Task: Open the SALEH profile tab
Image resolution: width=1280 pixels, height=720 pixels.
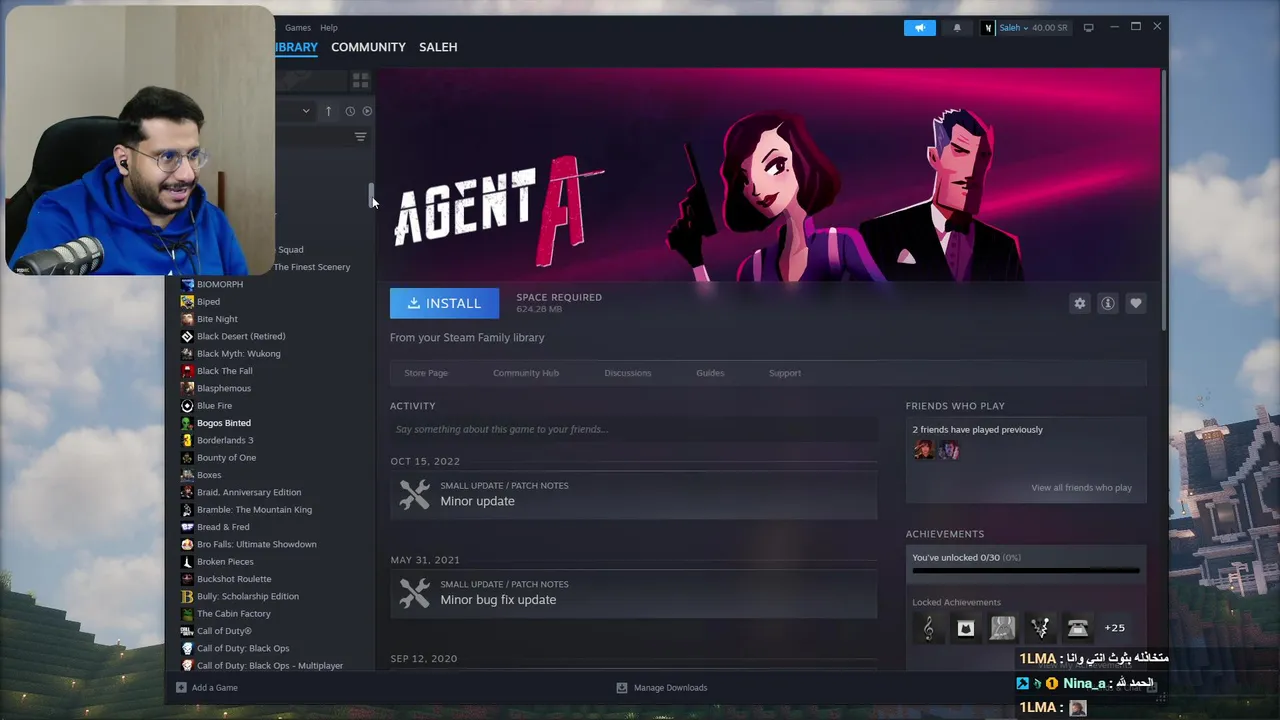Action: [x=438, y=47]
